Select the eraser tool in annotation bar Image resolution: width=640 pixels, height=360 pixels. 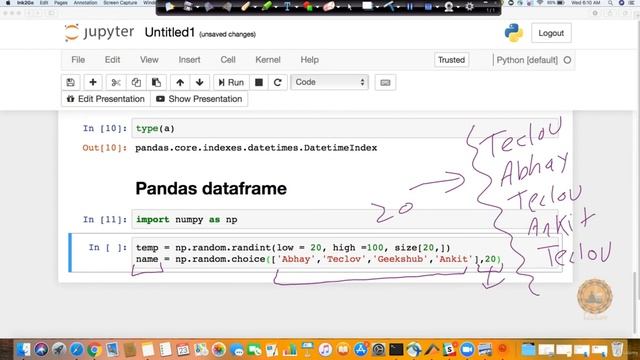tap(329, 7)
